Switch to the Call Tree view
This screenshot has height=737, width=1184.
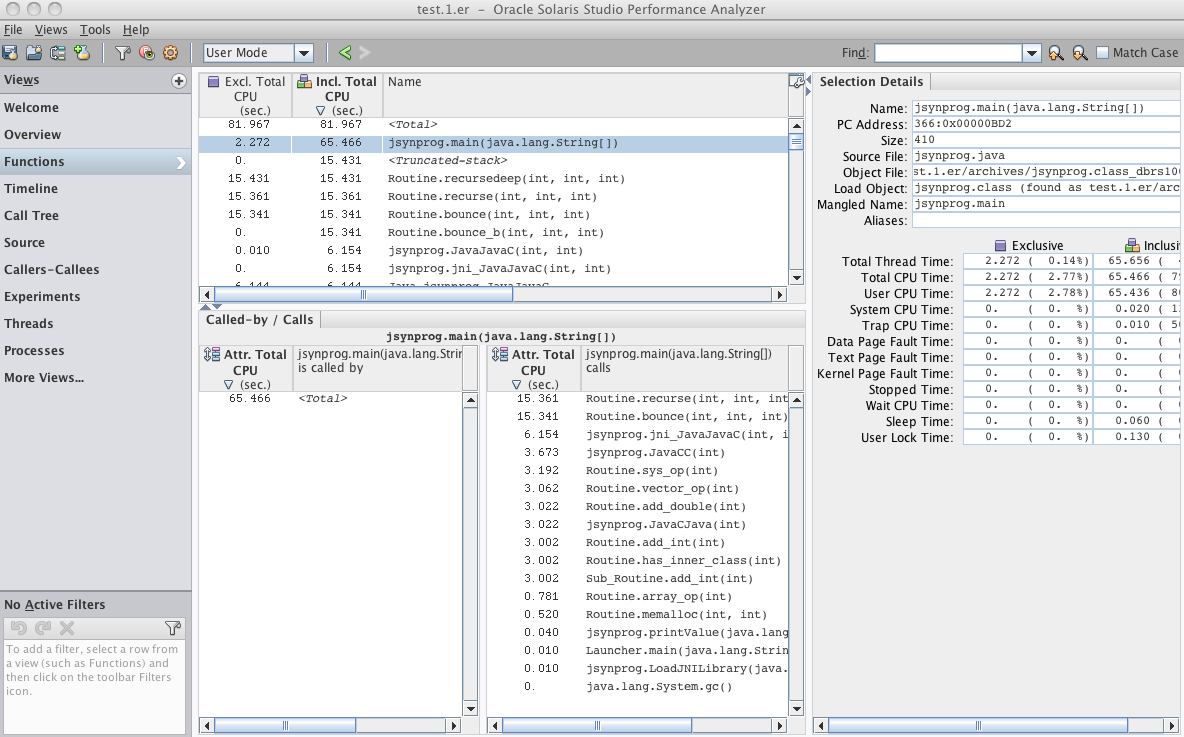(x=95, y=216)
